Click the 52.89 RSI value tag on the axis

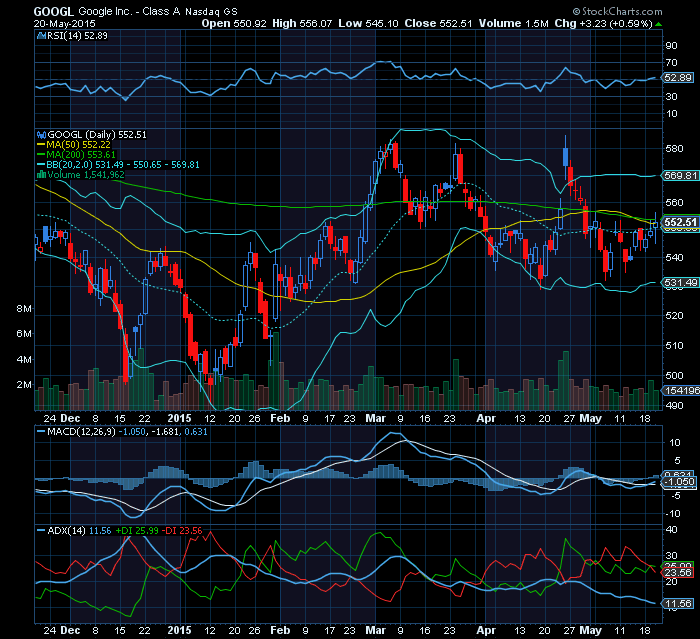(677, 78)
